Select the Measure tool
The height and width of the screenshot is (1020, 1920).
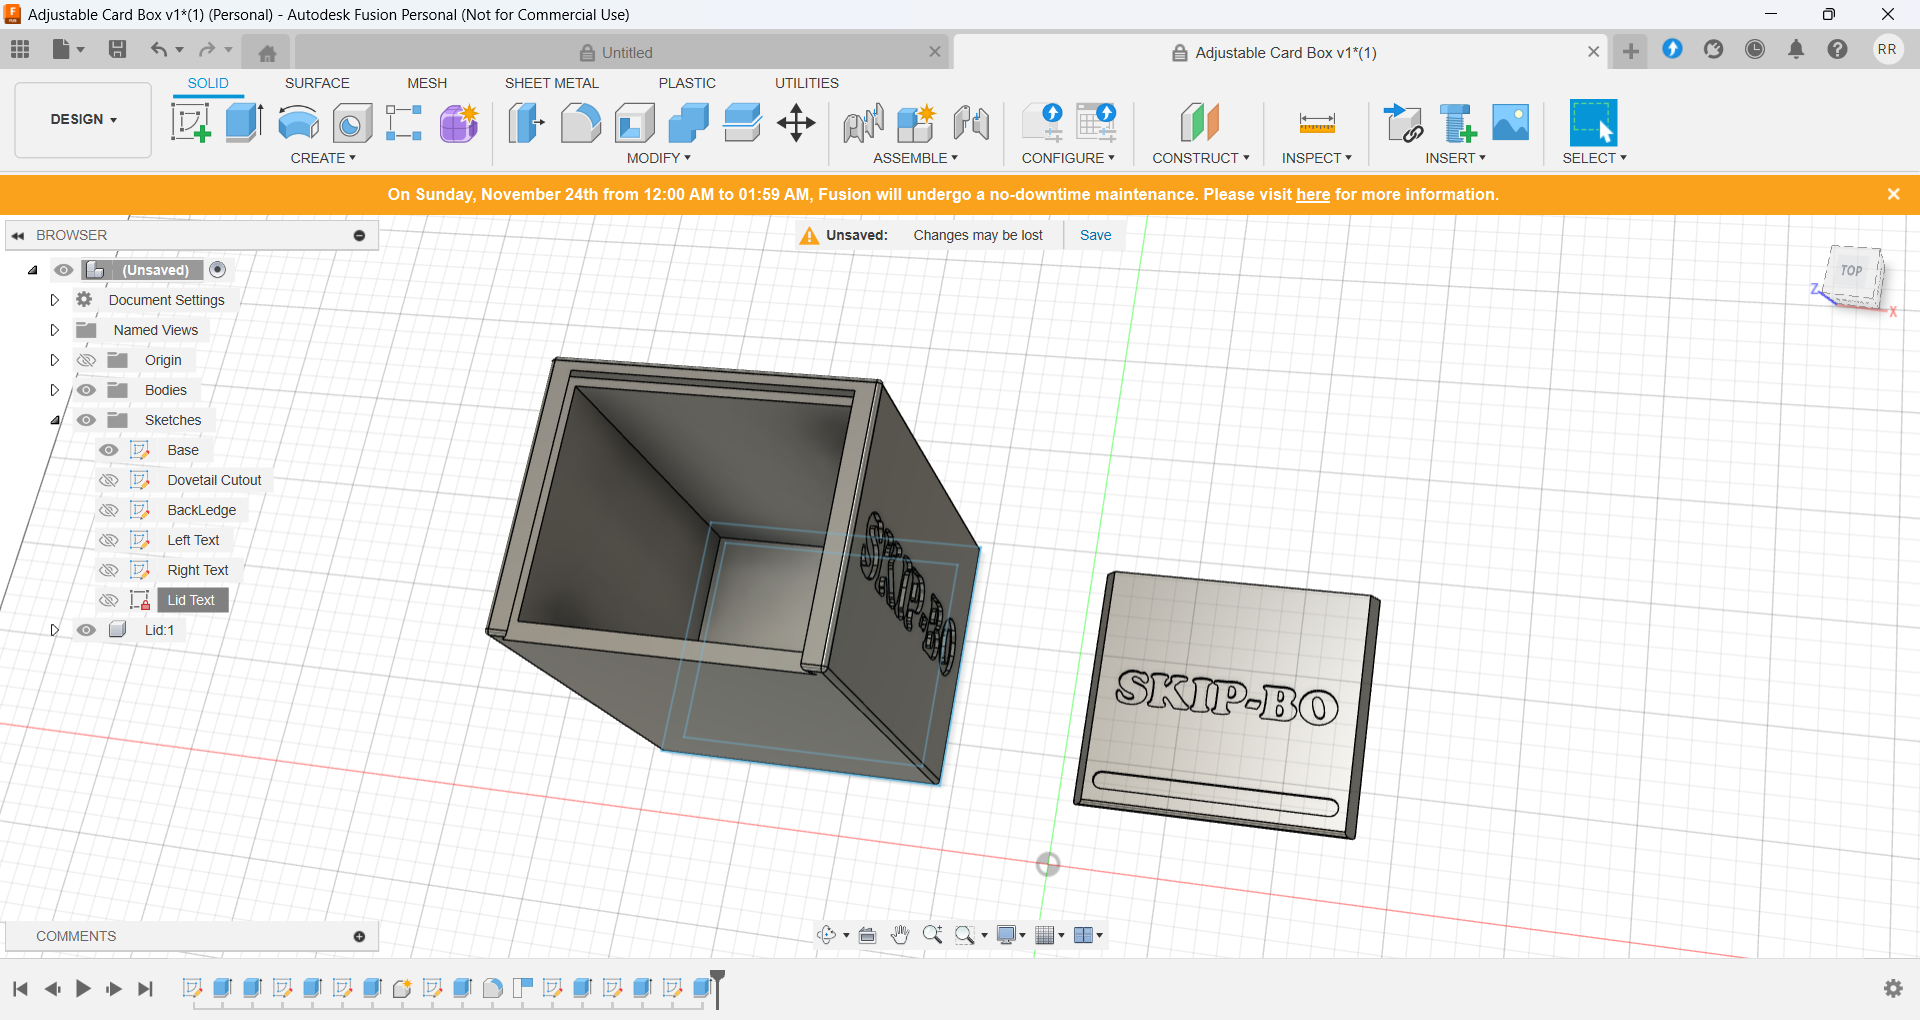1317,123
